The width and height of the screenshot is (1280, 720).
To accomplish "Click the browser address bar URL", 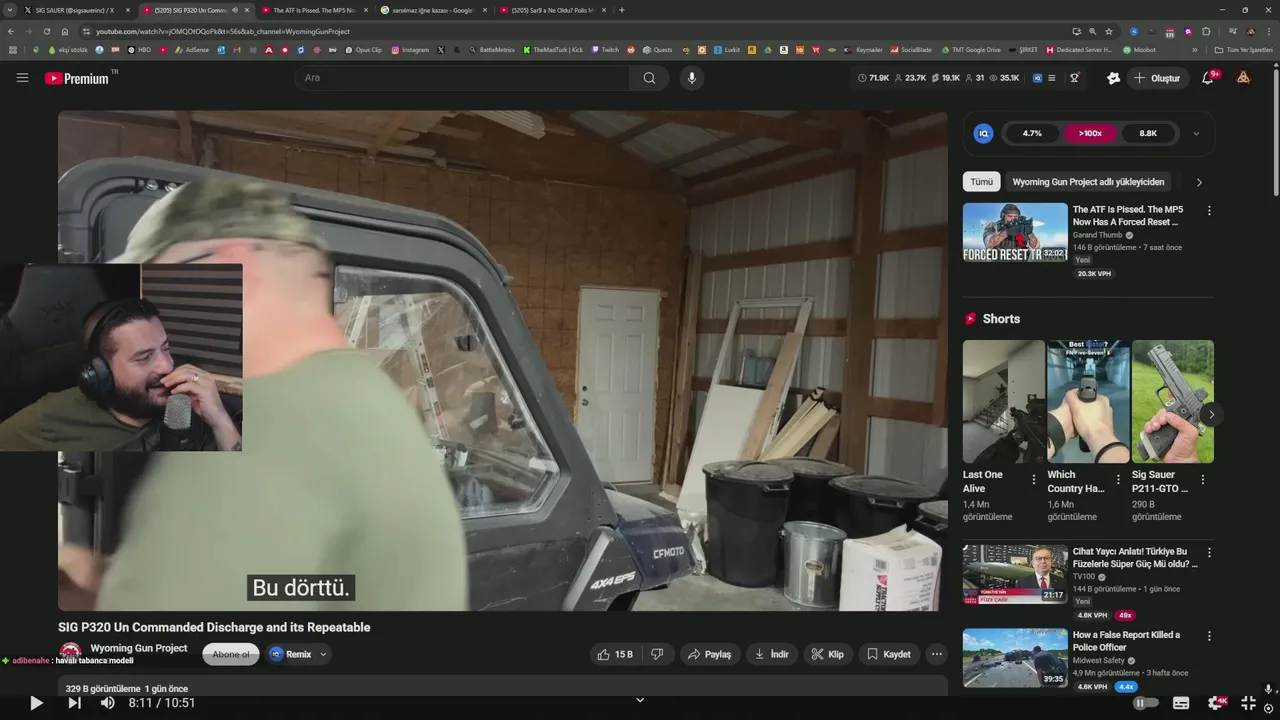I will pos(223,31).
